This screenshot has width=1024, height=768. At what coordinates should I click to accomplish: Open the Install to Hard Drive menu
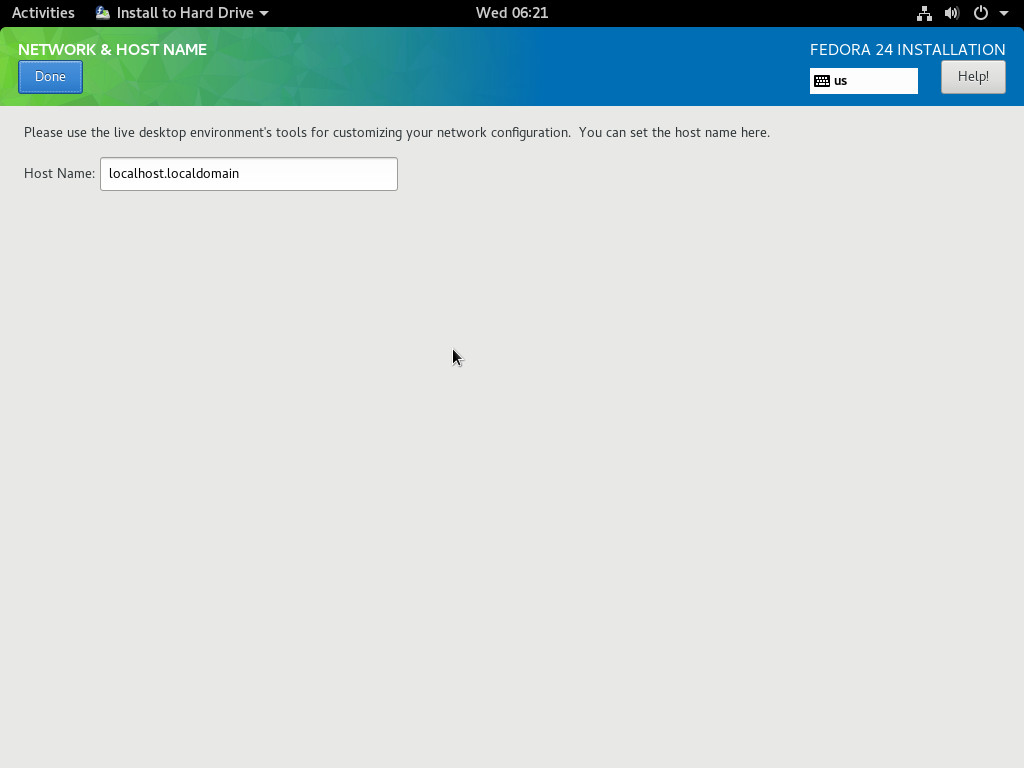point(184,13)
